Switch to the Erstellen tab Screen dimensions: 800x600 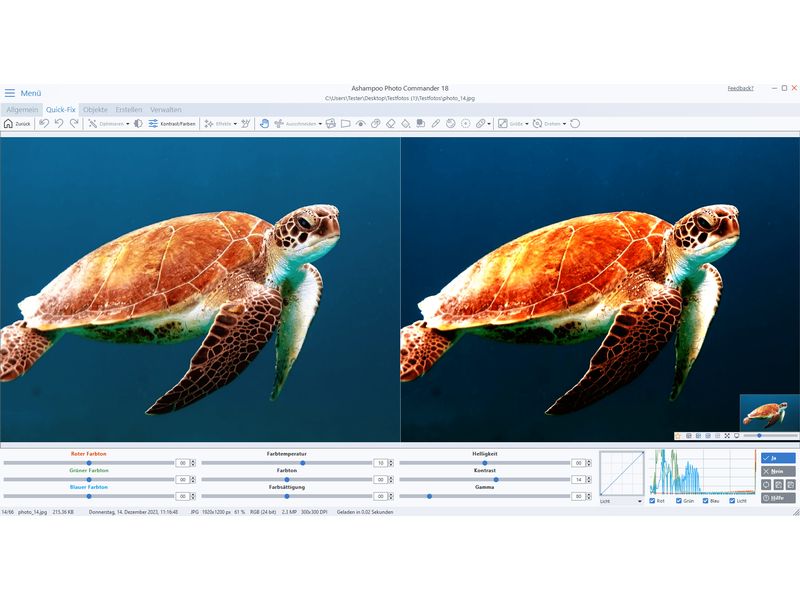[129, 110]
